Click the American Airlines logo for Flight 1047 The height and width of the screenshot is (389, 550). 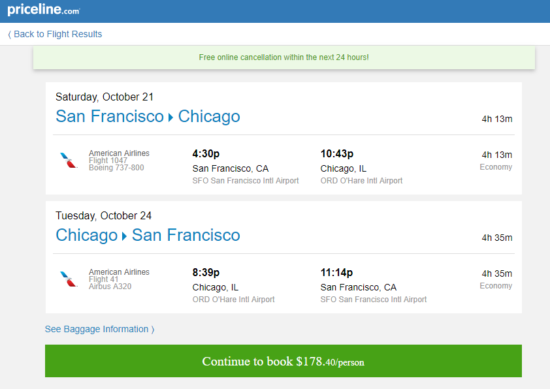[x=68, y=160]
